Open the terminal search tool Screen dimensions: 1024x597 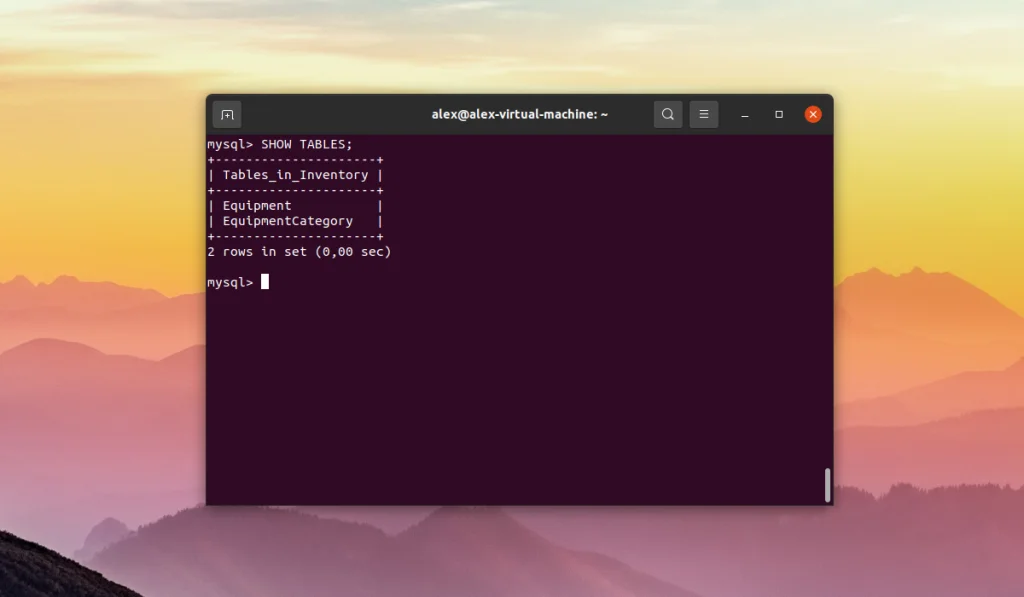pos(667,114)
